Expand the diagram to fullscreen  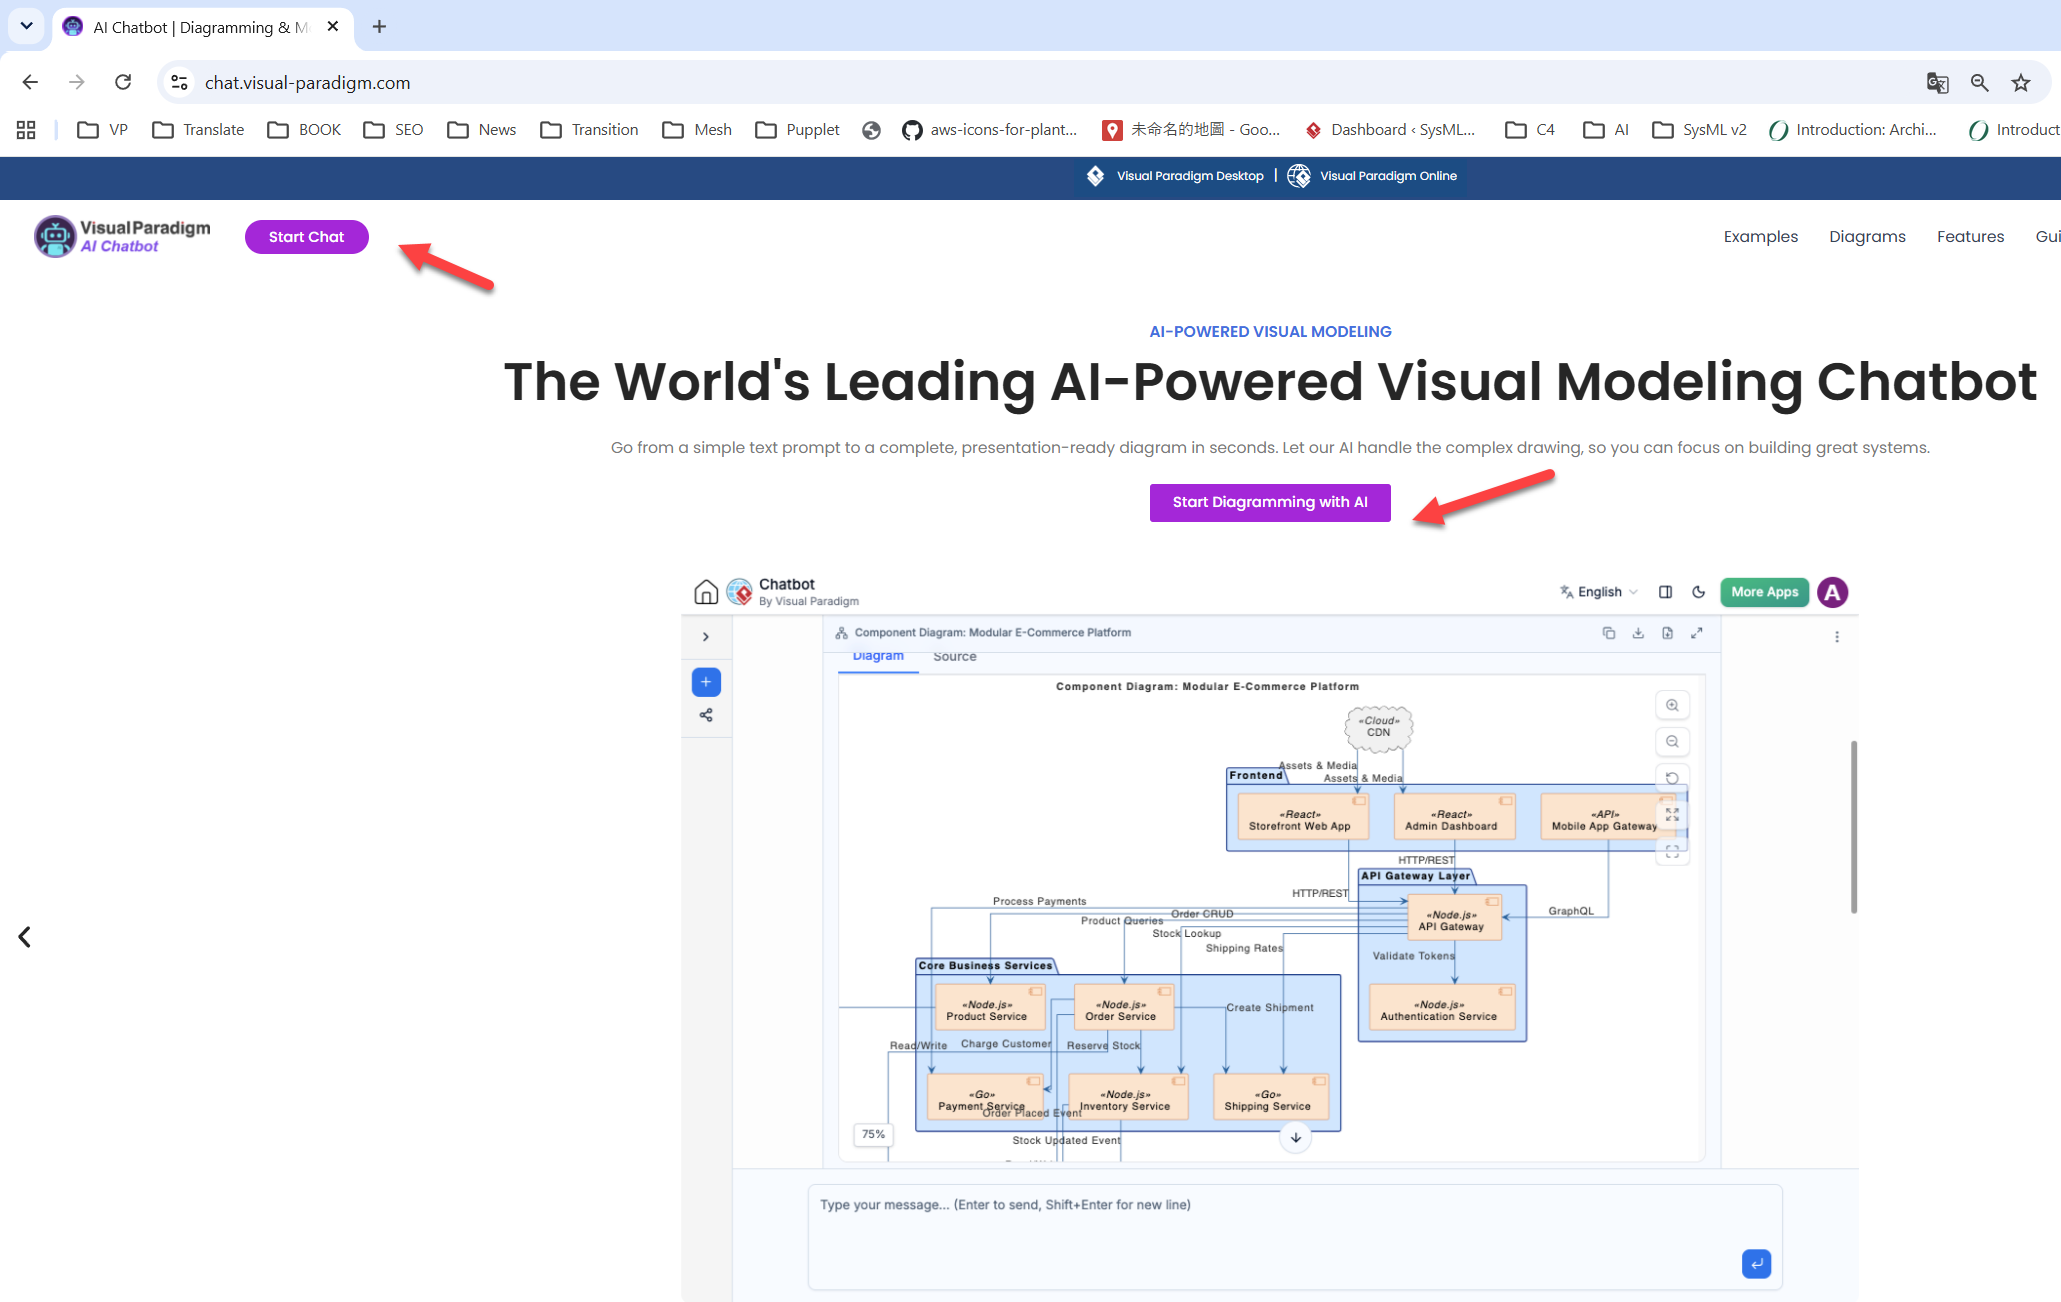[x=1697, y=633]
